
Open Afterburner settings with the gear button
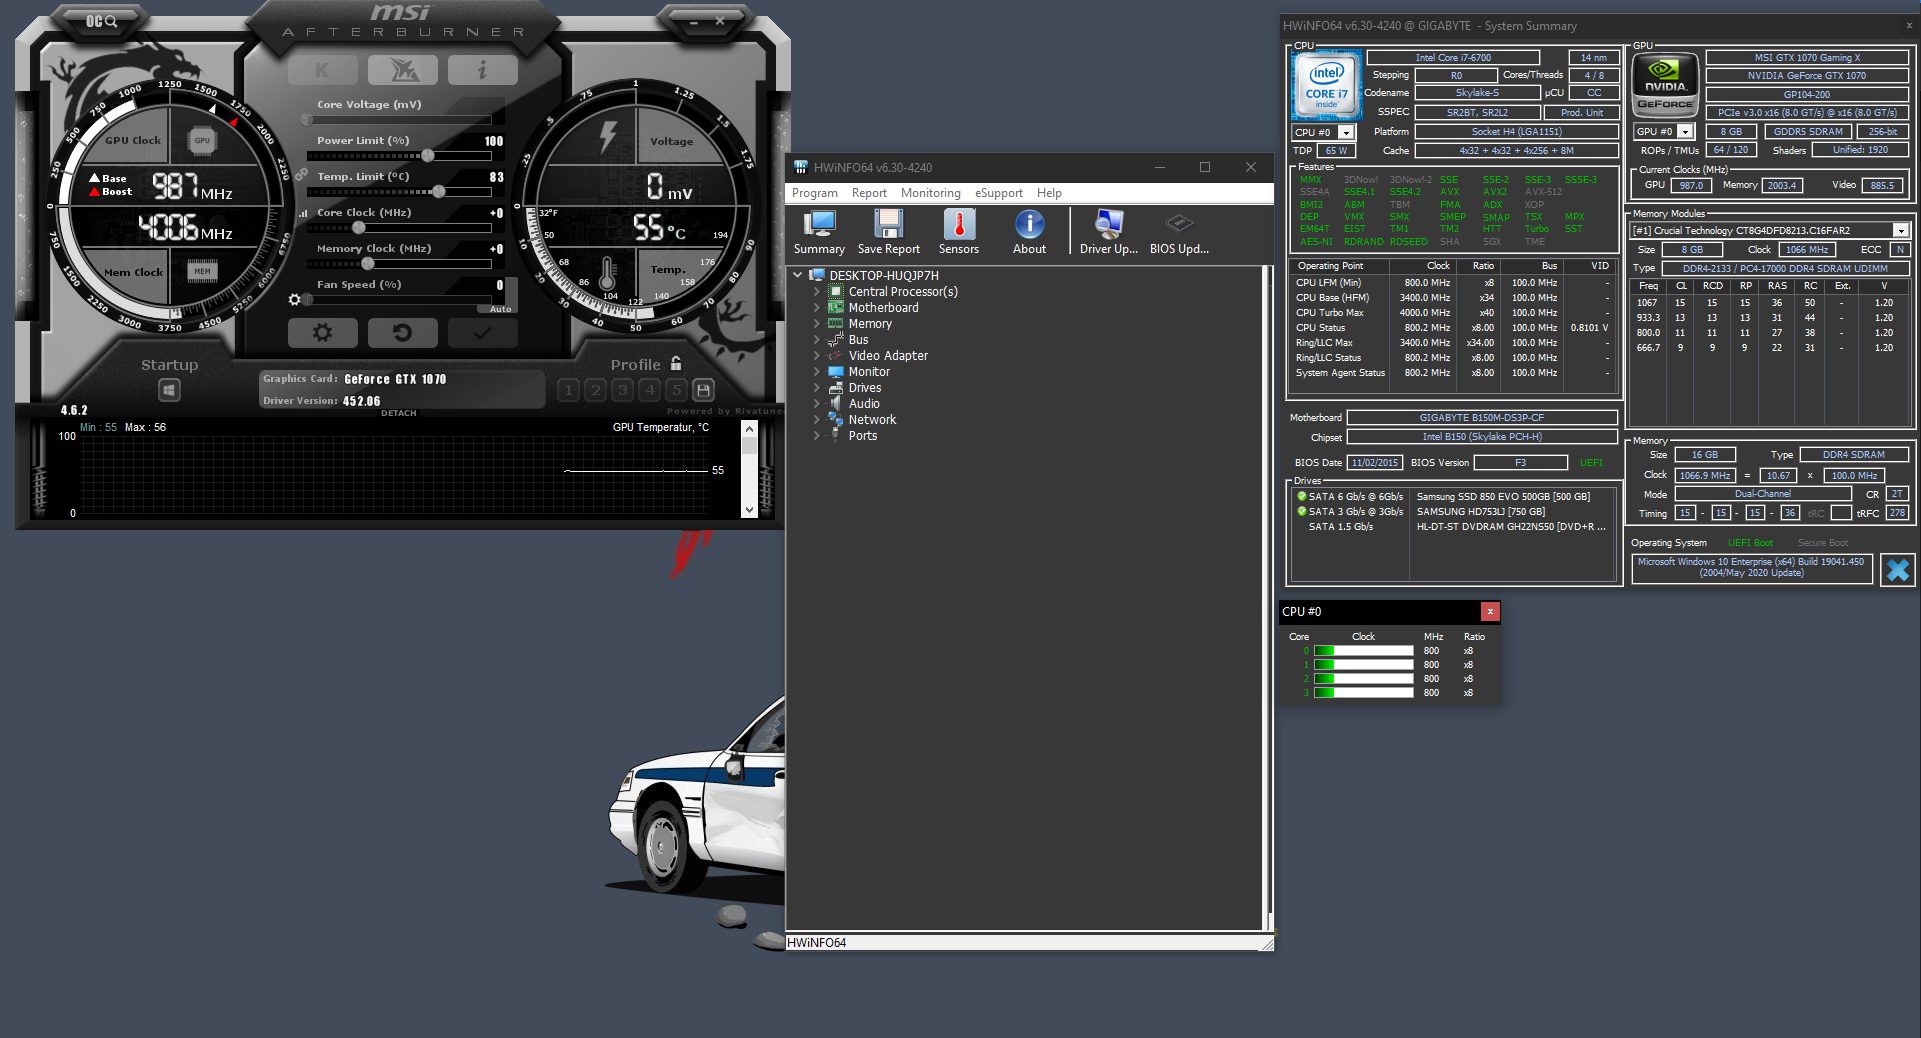322,332
